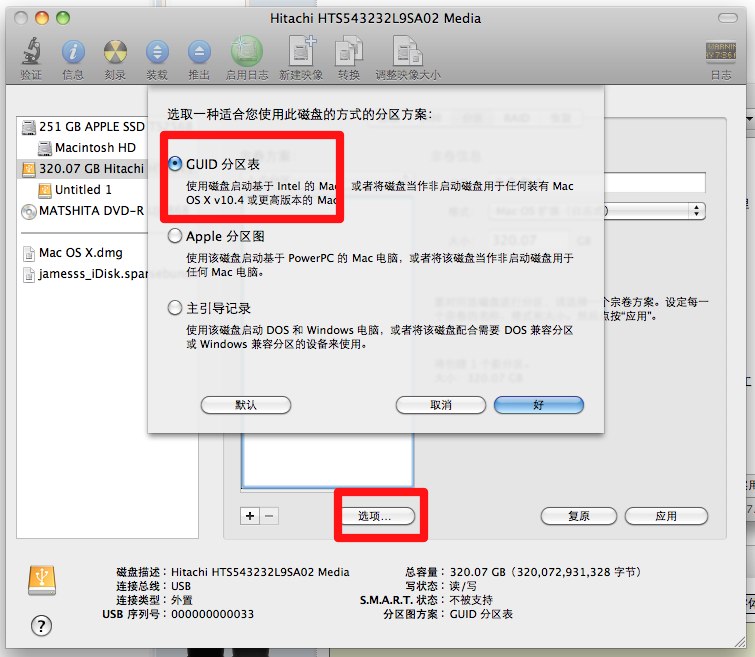Screen dimensions: 755x657
Task: Select the MATSHITA DVD-R drive
Action: tap(82, 211)
